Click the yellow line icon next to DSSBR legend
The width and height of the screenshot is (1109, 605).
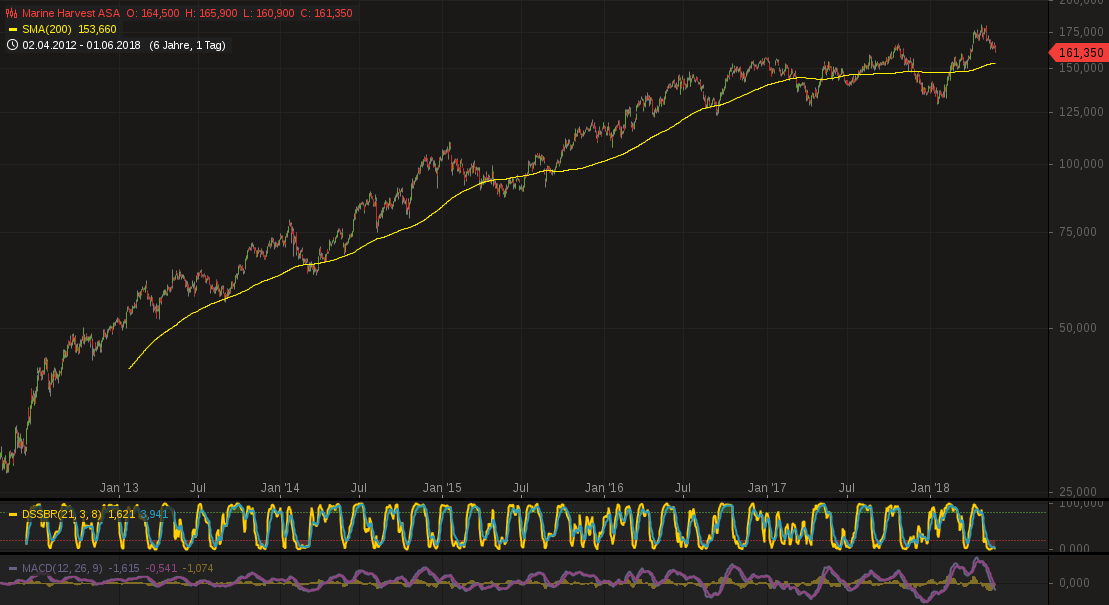(x=14, y=513)
